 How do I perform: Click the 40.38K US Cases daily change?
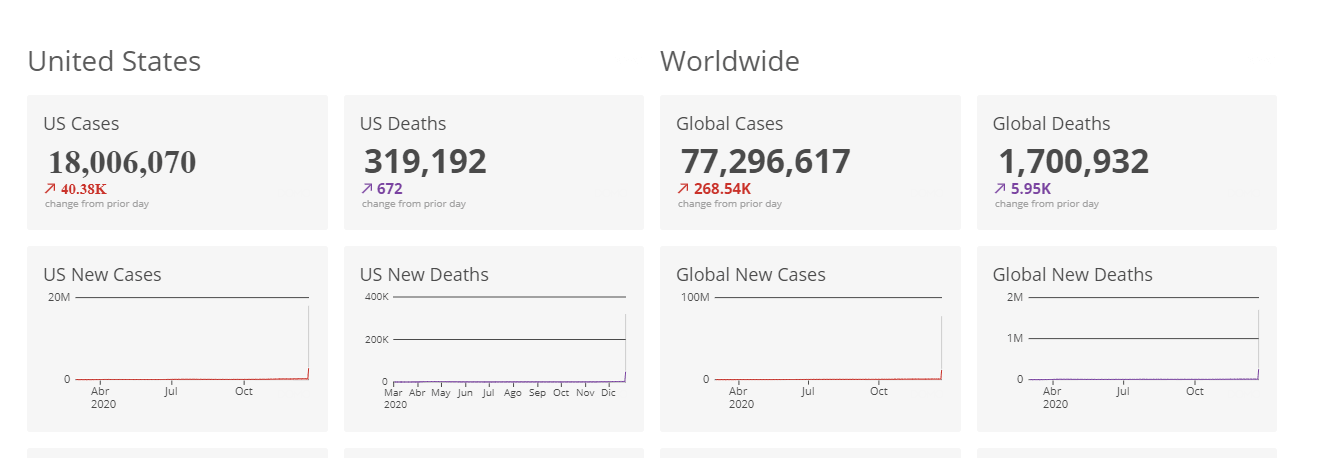pyautogui.click(x=84, y=188)
